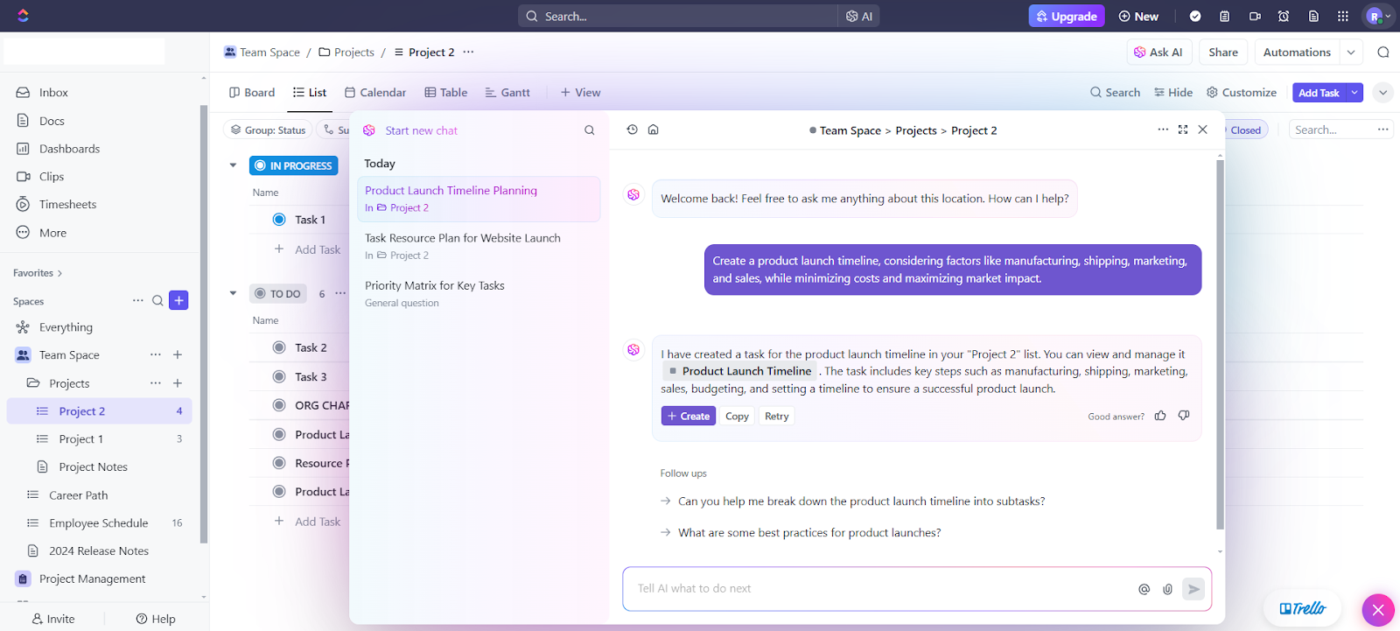
Task: Click the round chevron-down button beside Add Task
Action: 1383,92
